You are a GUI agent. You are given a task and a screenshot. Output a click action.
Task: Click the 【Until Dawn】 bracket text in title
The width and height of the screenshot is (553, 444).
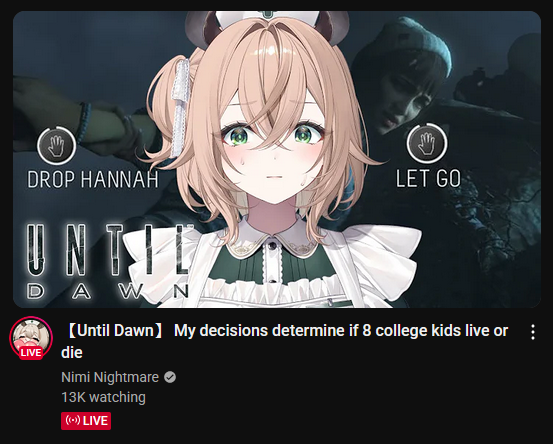point(114,331)
